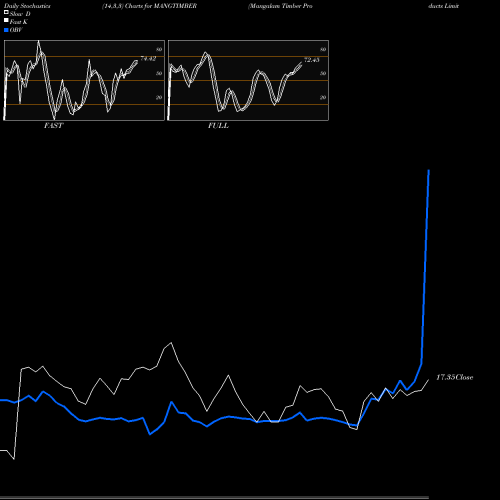Click the 20 level label in FULL chart

[x=323, y=97]
